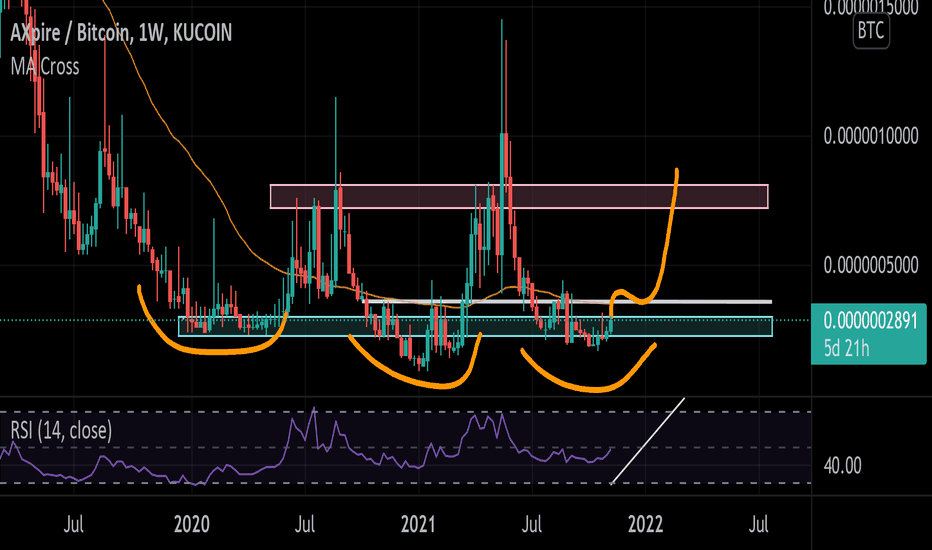Select the MA Cross indicator label

[45, 67]
